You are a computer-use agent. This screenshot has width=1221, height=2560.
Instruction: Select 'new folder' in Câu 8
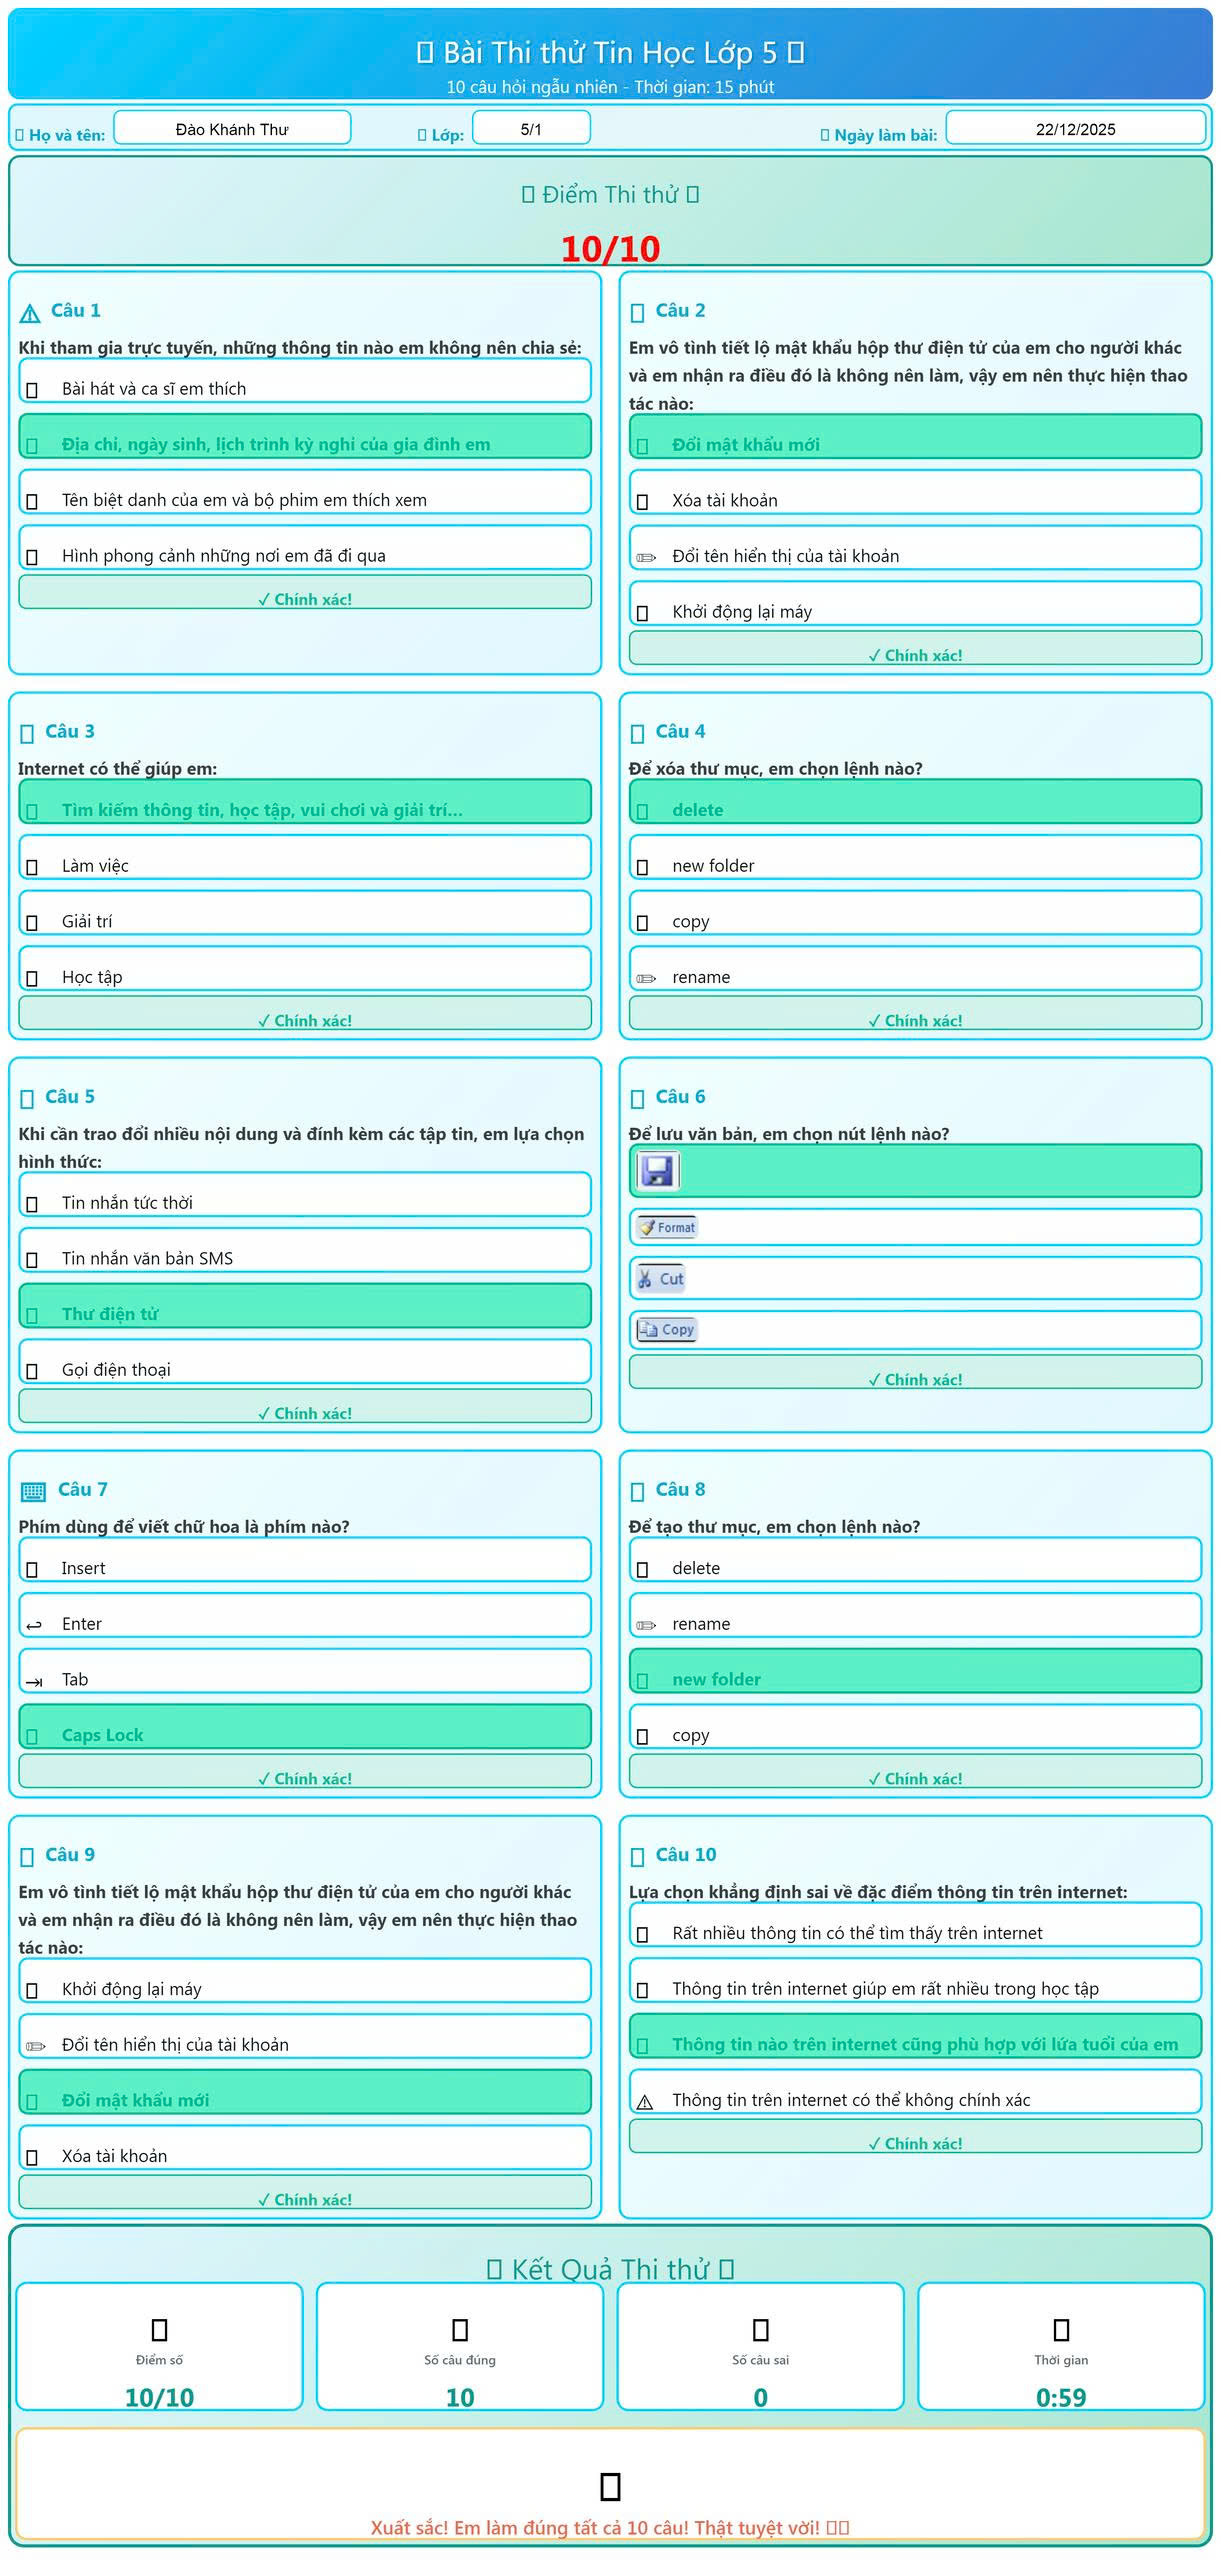914,1677
